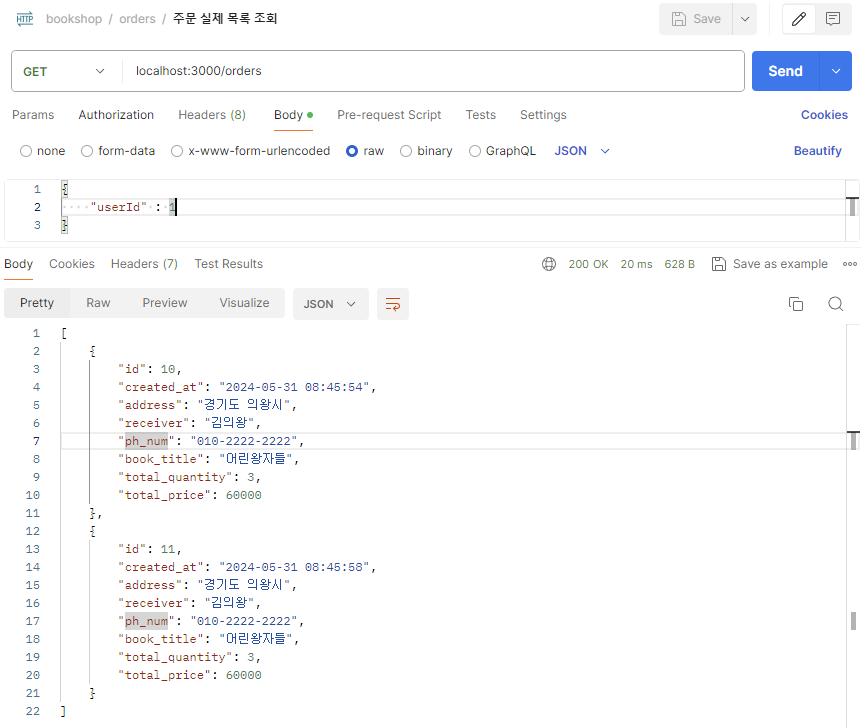Click the 200 OK status text
The height and width of the screenshot is (728, 862).
pos(588,264)
